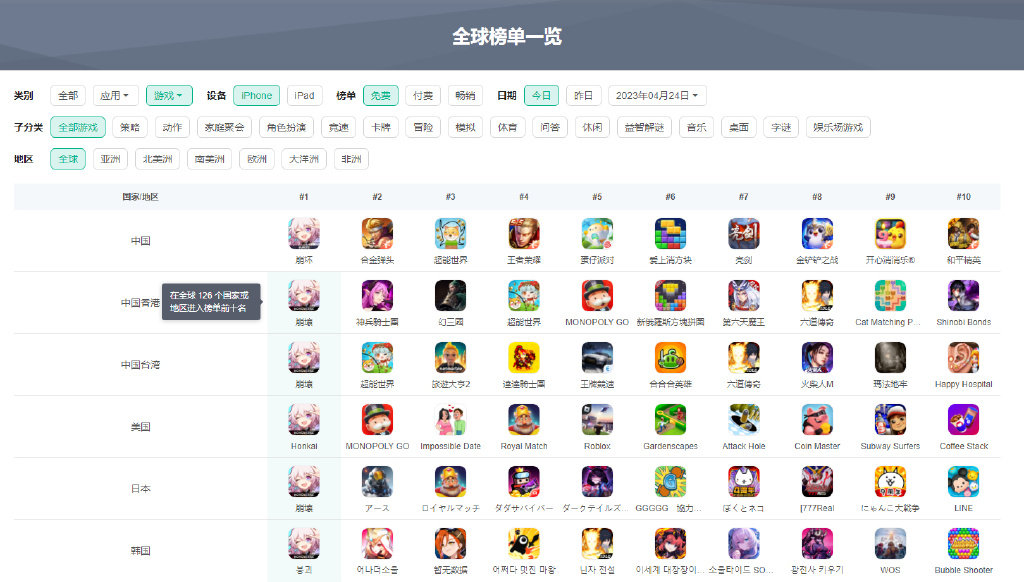
Task: Filter region by 亚洲
Action: tap(110, 159)
